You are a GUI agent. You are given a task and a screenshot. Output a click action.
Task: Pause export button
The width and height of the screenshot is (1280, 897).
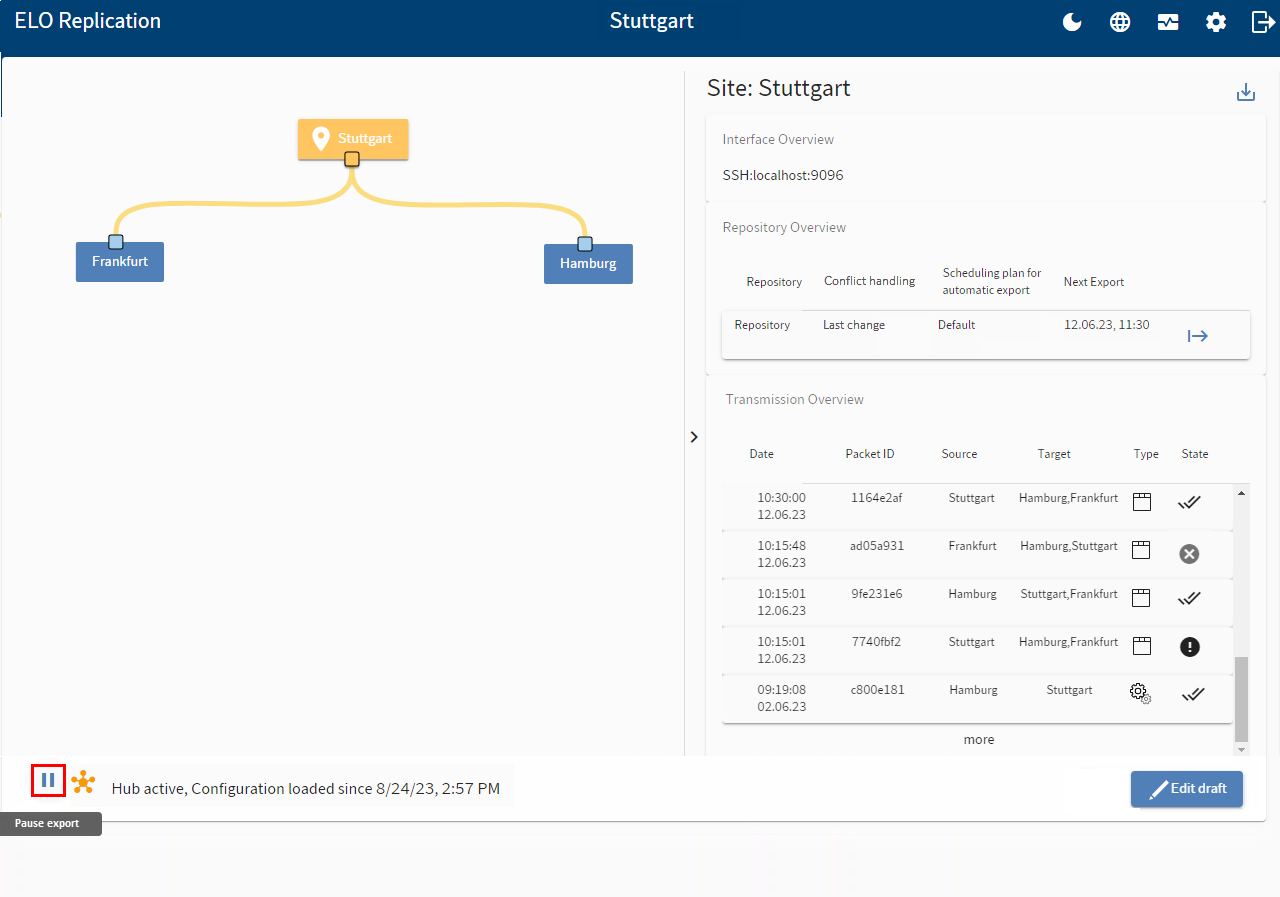click(x=48, y=779)
